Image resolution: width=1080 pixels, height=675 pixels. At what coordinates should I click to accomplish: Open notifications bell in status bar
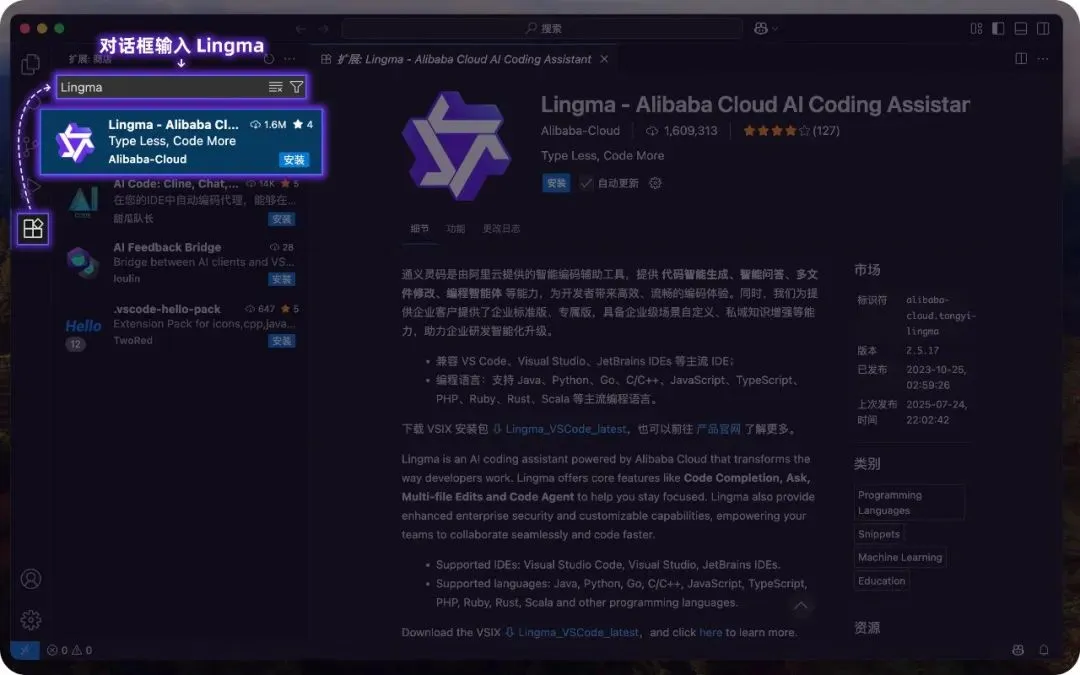[x=1043, y=650]
